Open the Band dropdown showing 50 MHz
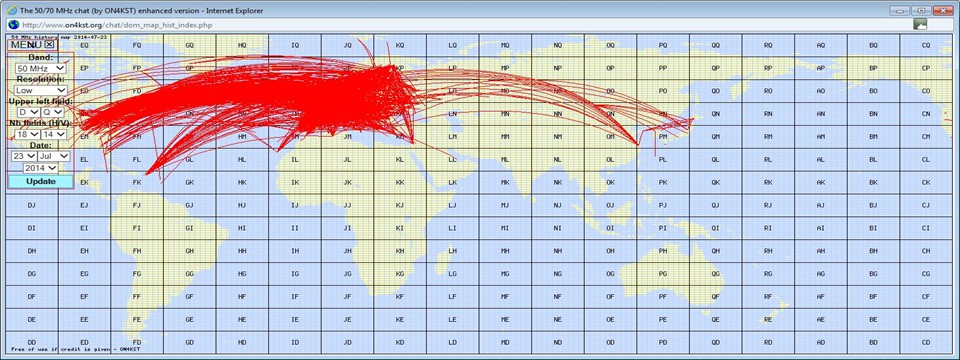Screen dimensions: 960x360 (x=41, y=68)
